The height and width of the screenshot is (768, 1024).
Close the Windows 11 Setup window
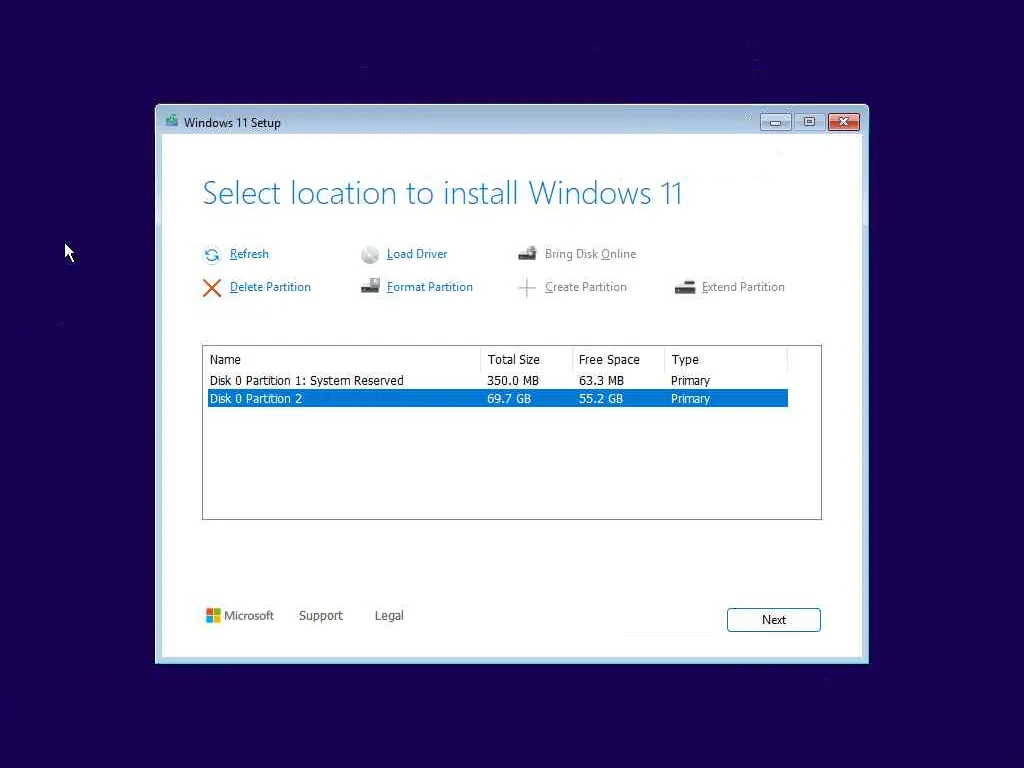click(x=843, y=122)
